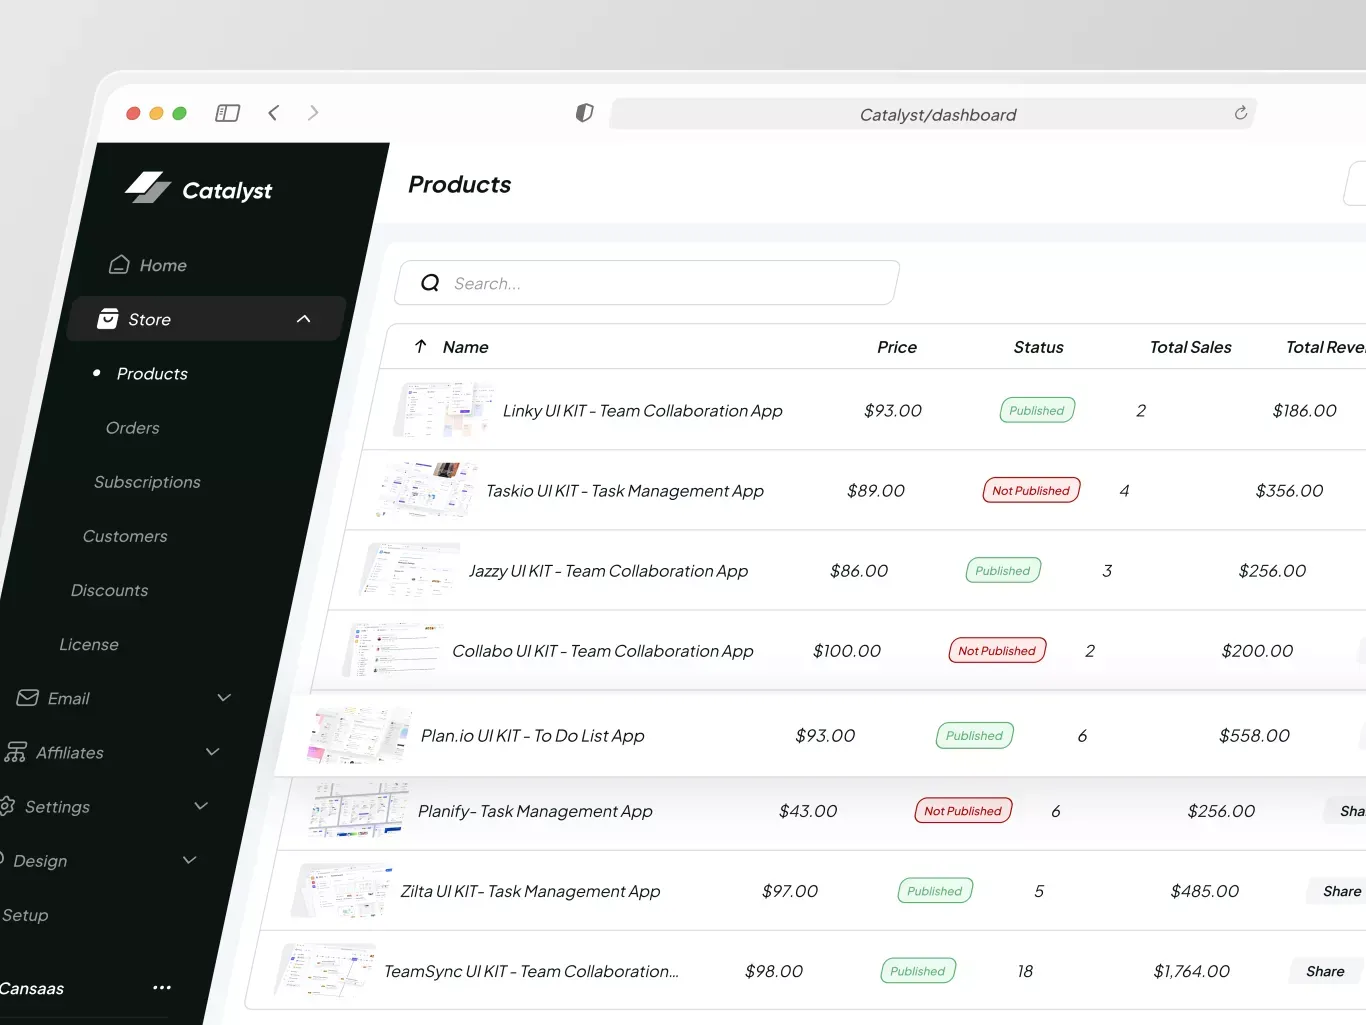The image size is (1366, 1025).
Task: Sort by the Status column header
Action: 1038,347
